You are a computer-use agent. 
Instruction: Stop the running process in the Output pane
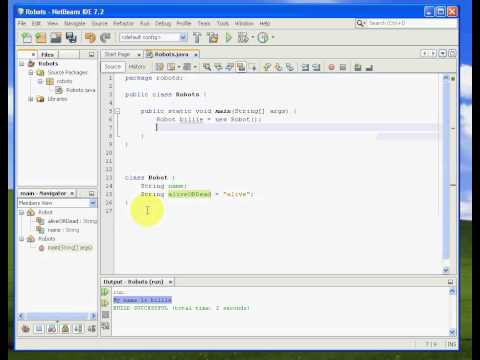click(x=105, y=315)
